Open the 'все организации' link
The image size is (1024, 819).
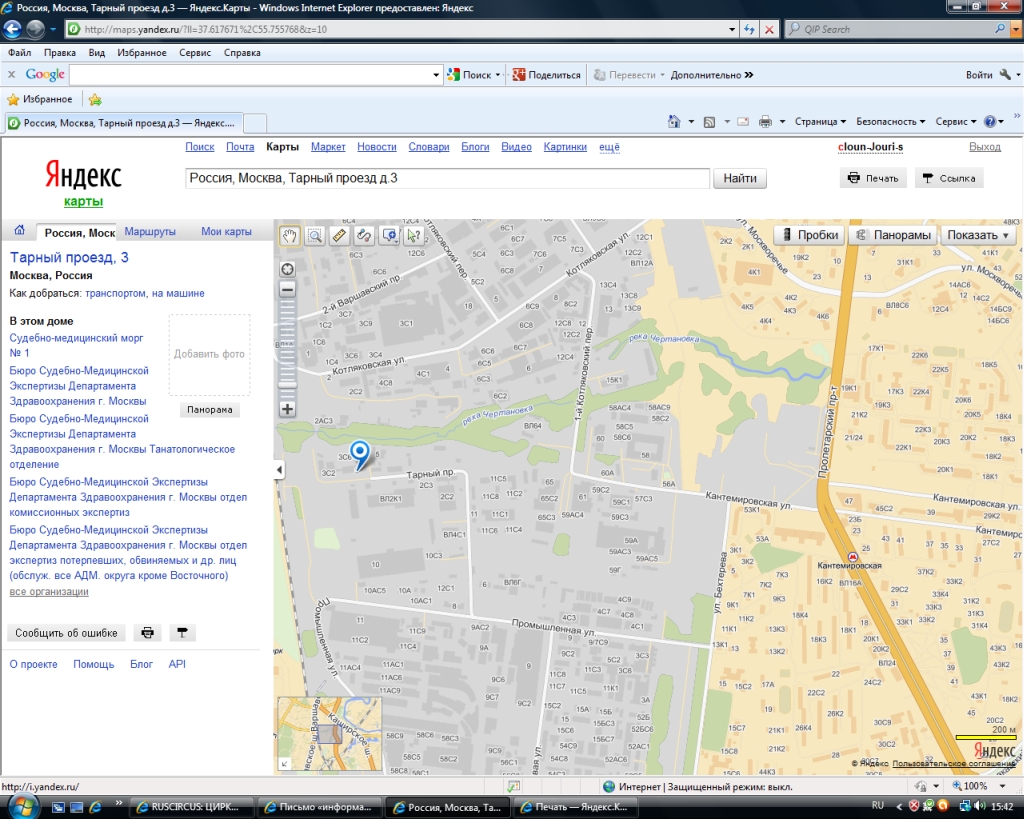[49, 592]
